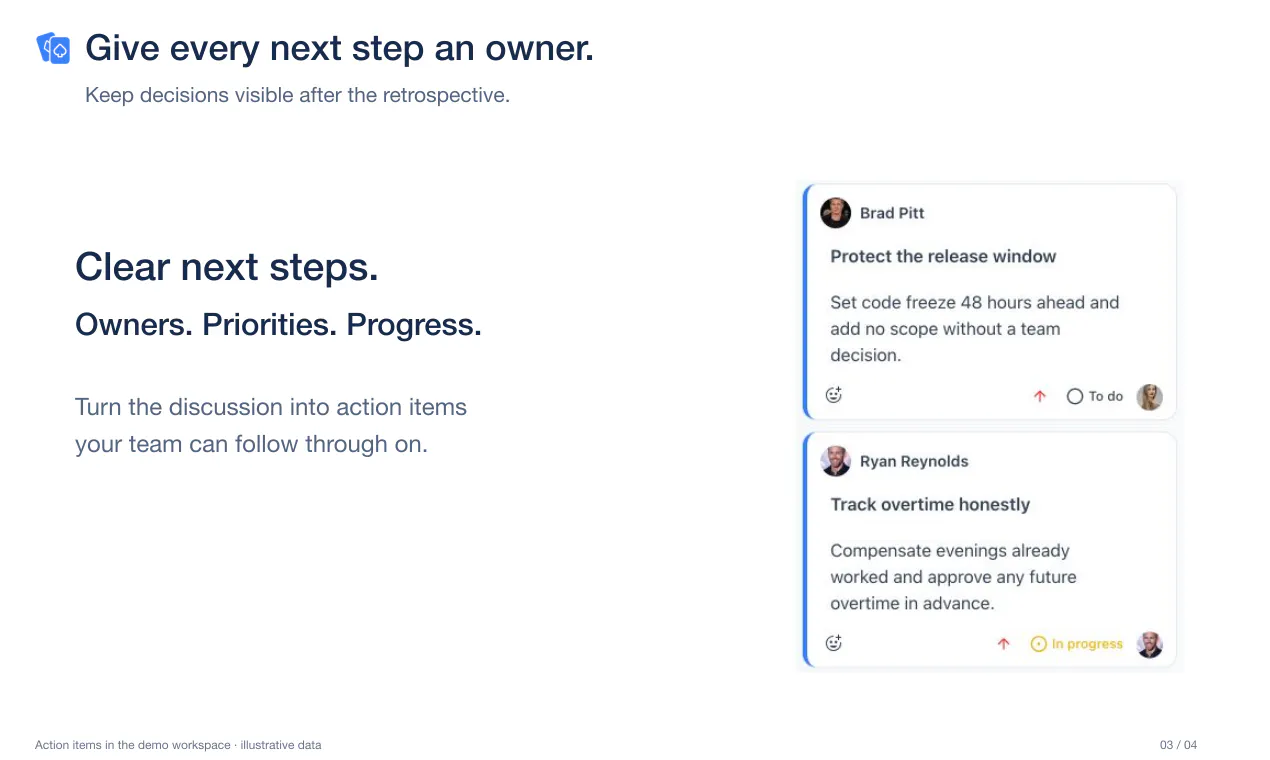The height and width of the screenshot is (760, 1270).
Task: Click assignee avatar next to To do status
Action: [x=1150, y=397]
